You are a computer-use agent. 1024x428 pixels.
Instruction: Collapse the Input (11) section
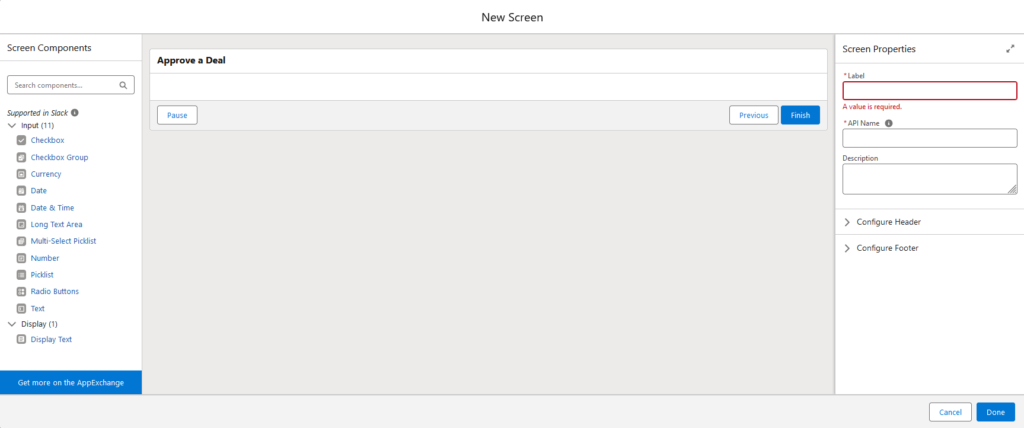tap(12, 125)
